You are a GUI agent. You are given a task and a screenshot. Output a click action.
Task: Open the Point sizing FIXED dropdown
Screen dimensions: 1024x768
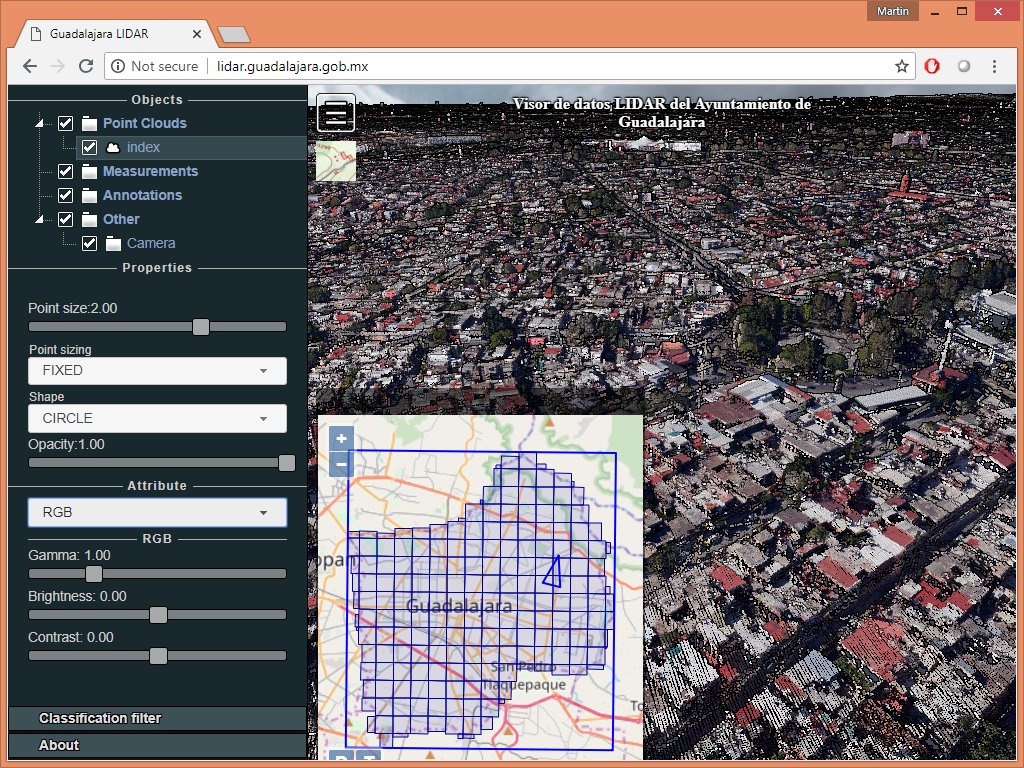[x=157, y=370]
